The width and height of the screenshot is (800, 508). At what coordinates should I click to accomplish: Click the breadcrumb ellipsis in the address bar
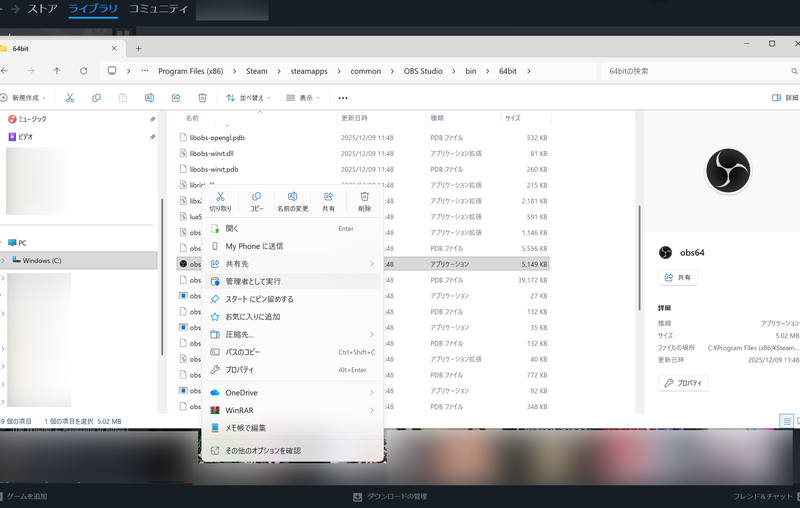(x=145, y=71)
